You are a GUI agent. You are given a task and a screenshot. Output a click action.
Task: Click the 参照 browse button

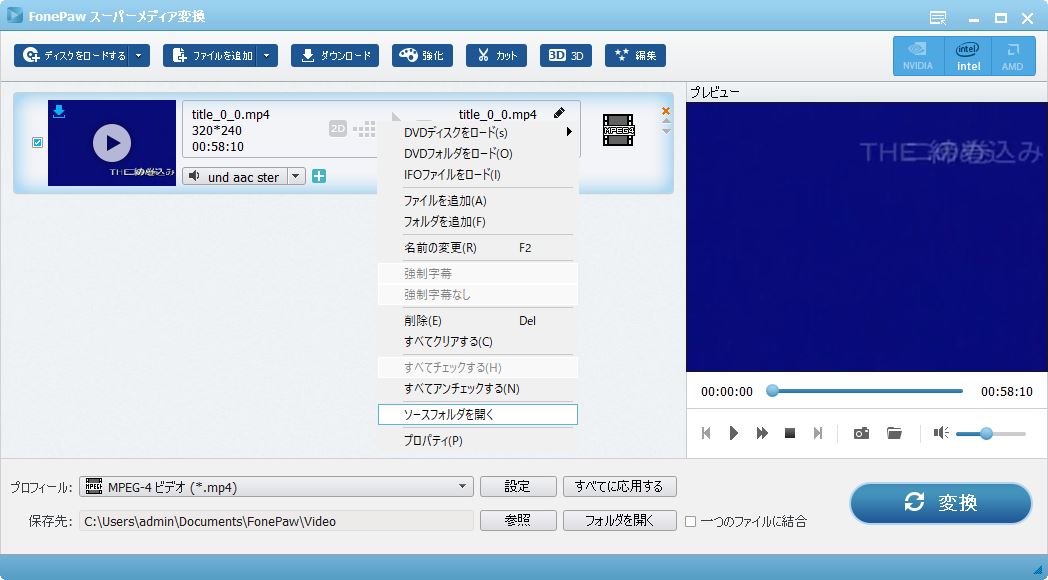click(x=517, y=521)
